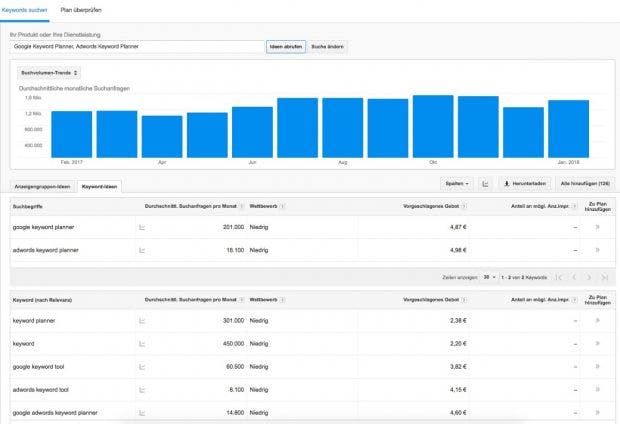Select the adwords keyword planner search term
This screenshot has height=424, width=620.
[45, 250]
